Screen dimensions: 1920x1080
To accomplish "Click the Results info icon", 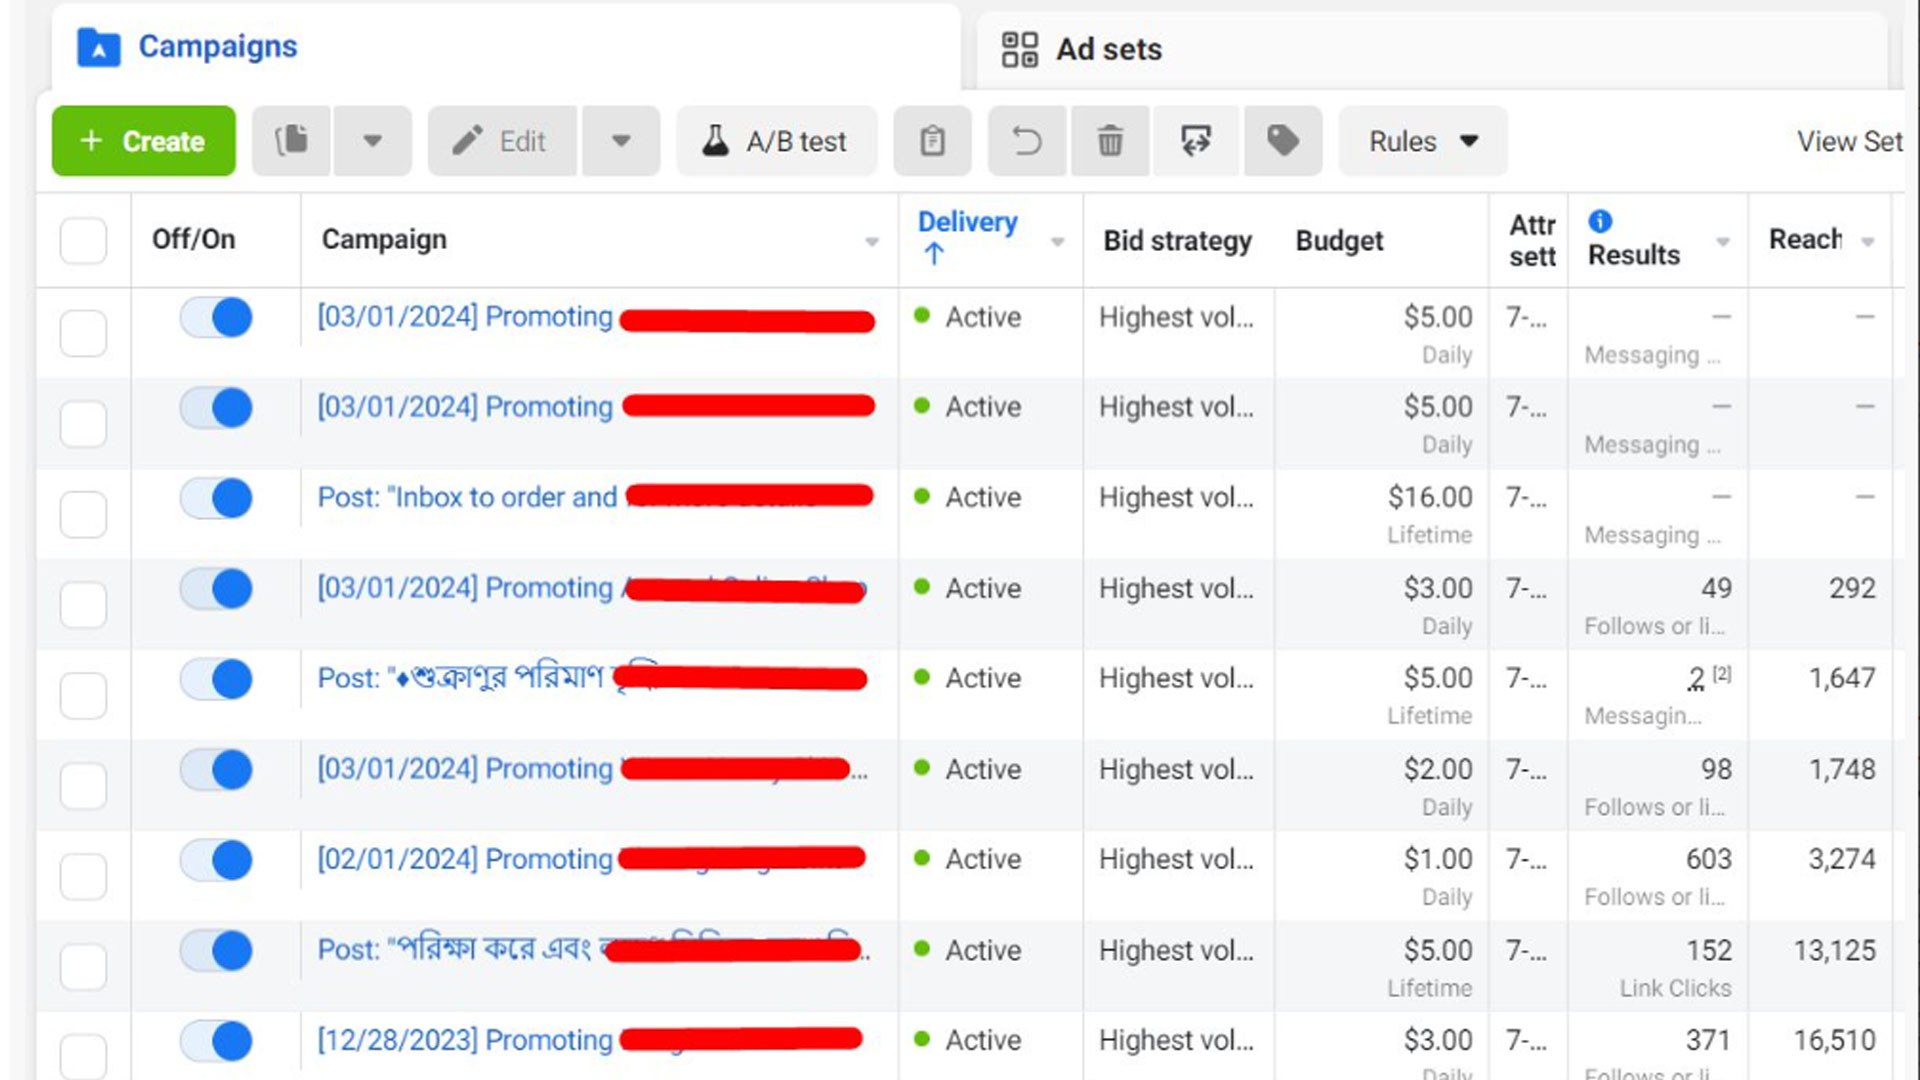I will tap(1600, 221).
